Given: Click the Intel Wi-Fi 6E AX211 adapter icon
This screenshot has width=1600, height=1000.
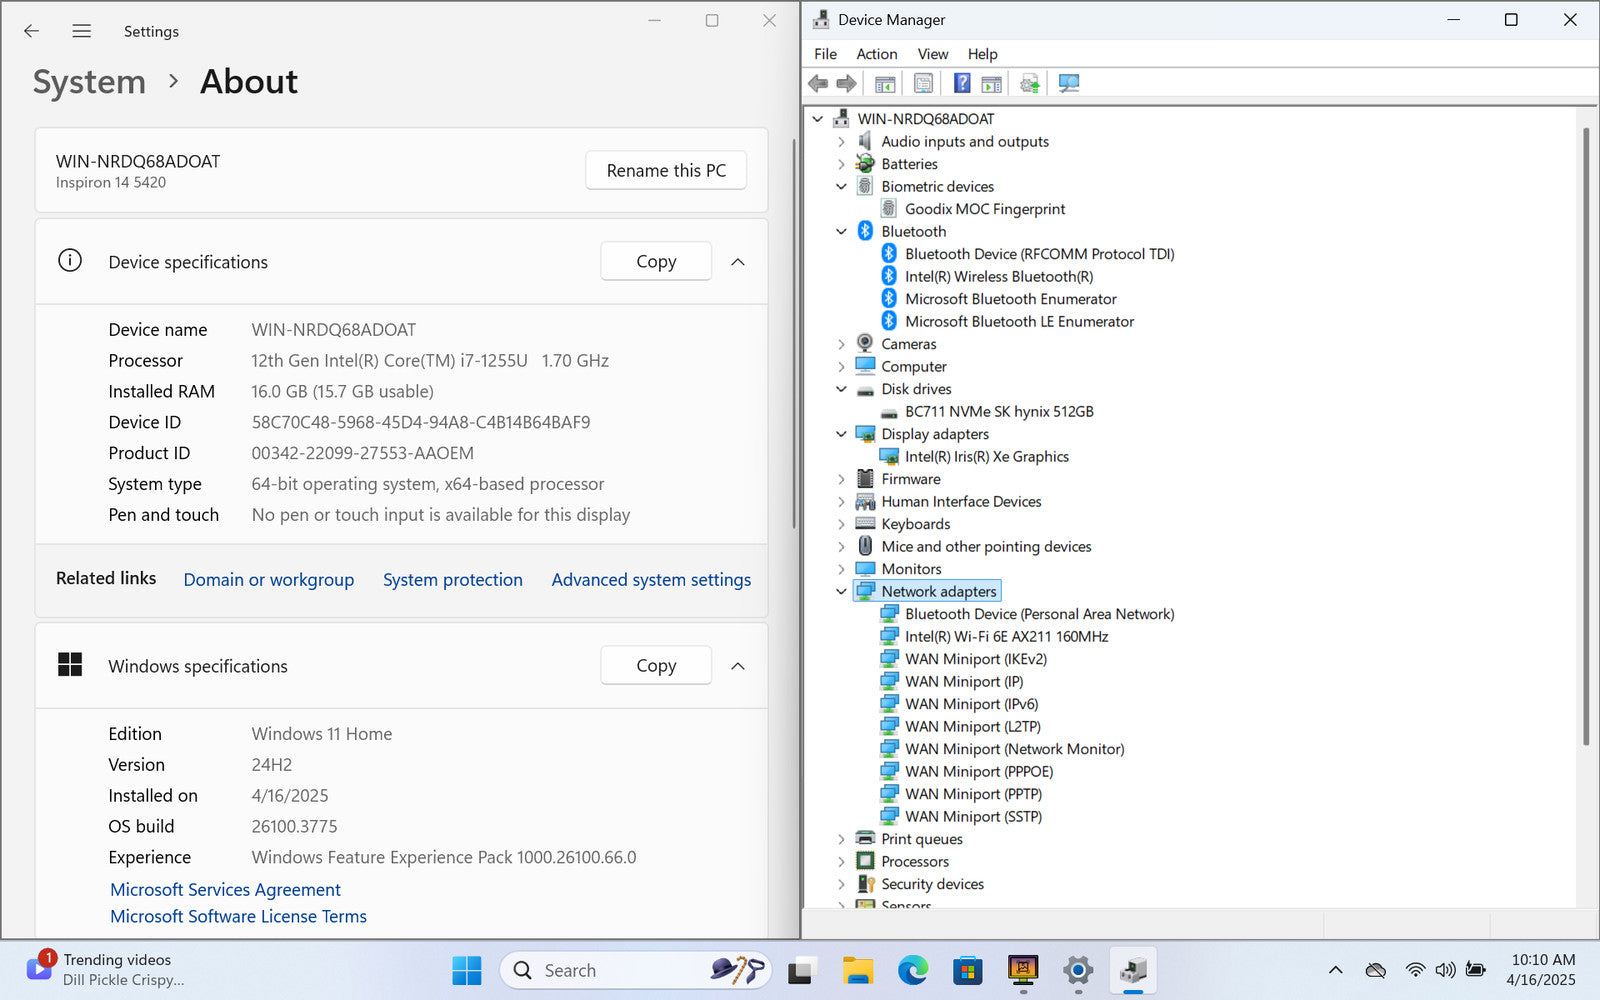Looking at the screenshot, I should pyautogui.click(x=888, y=636).
